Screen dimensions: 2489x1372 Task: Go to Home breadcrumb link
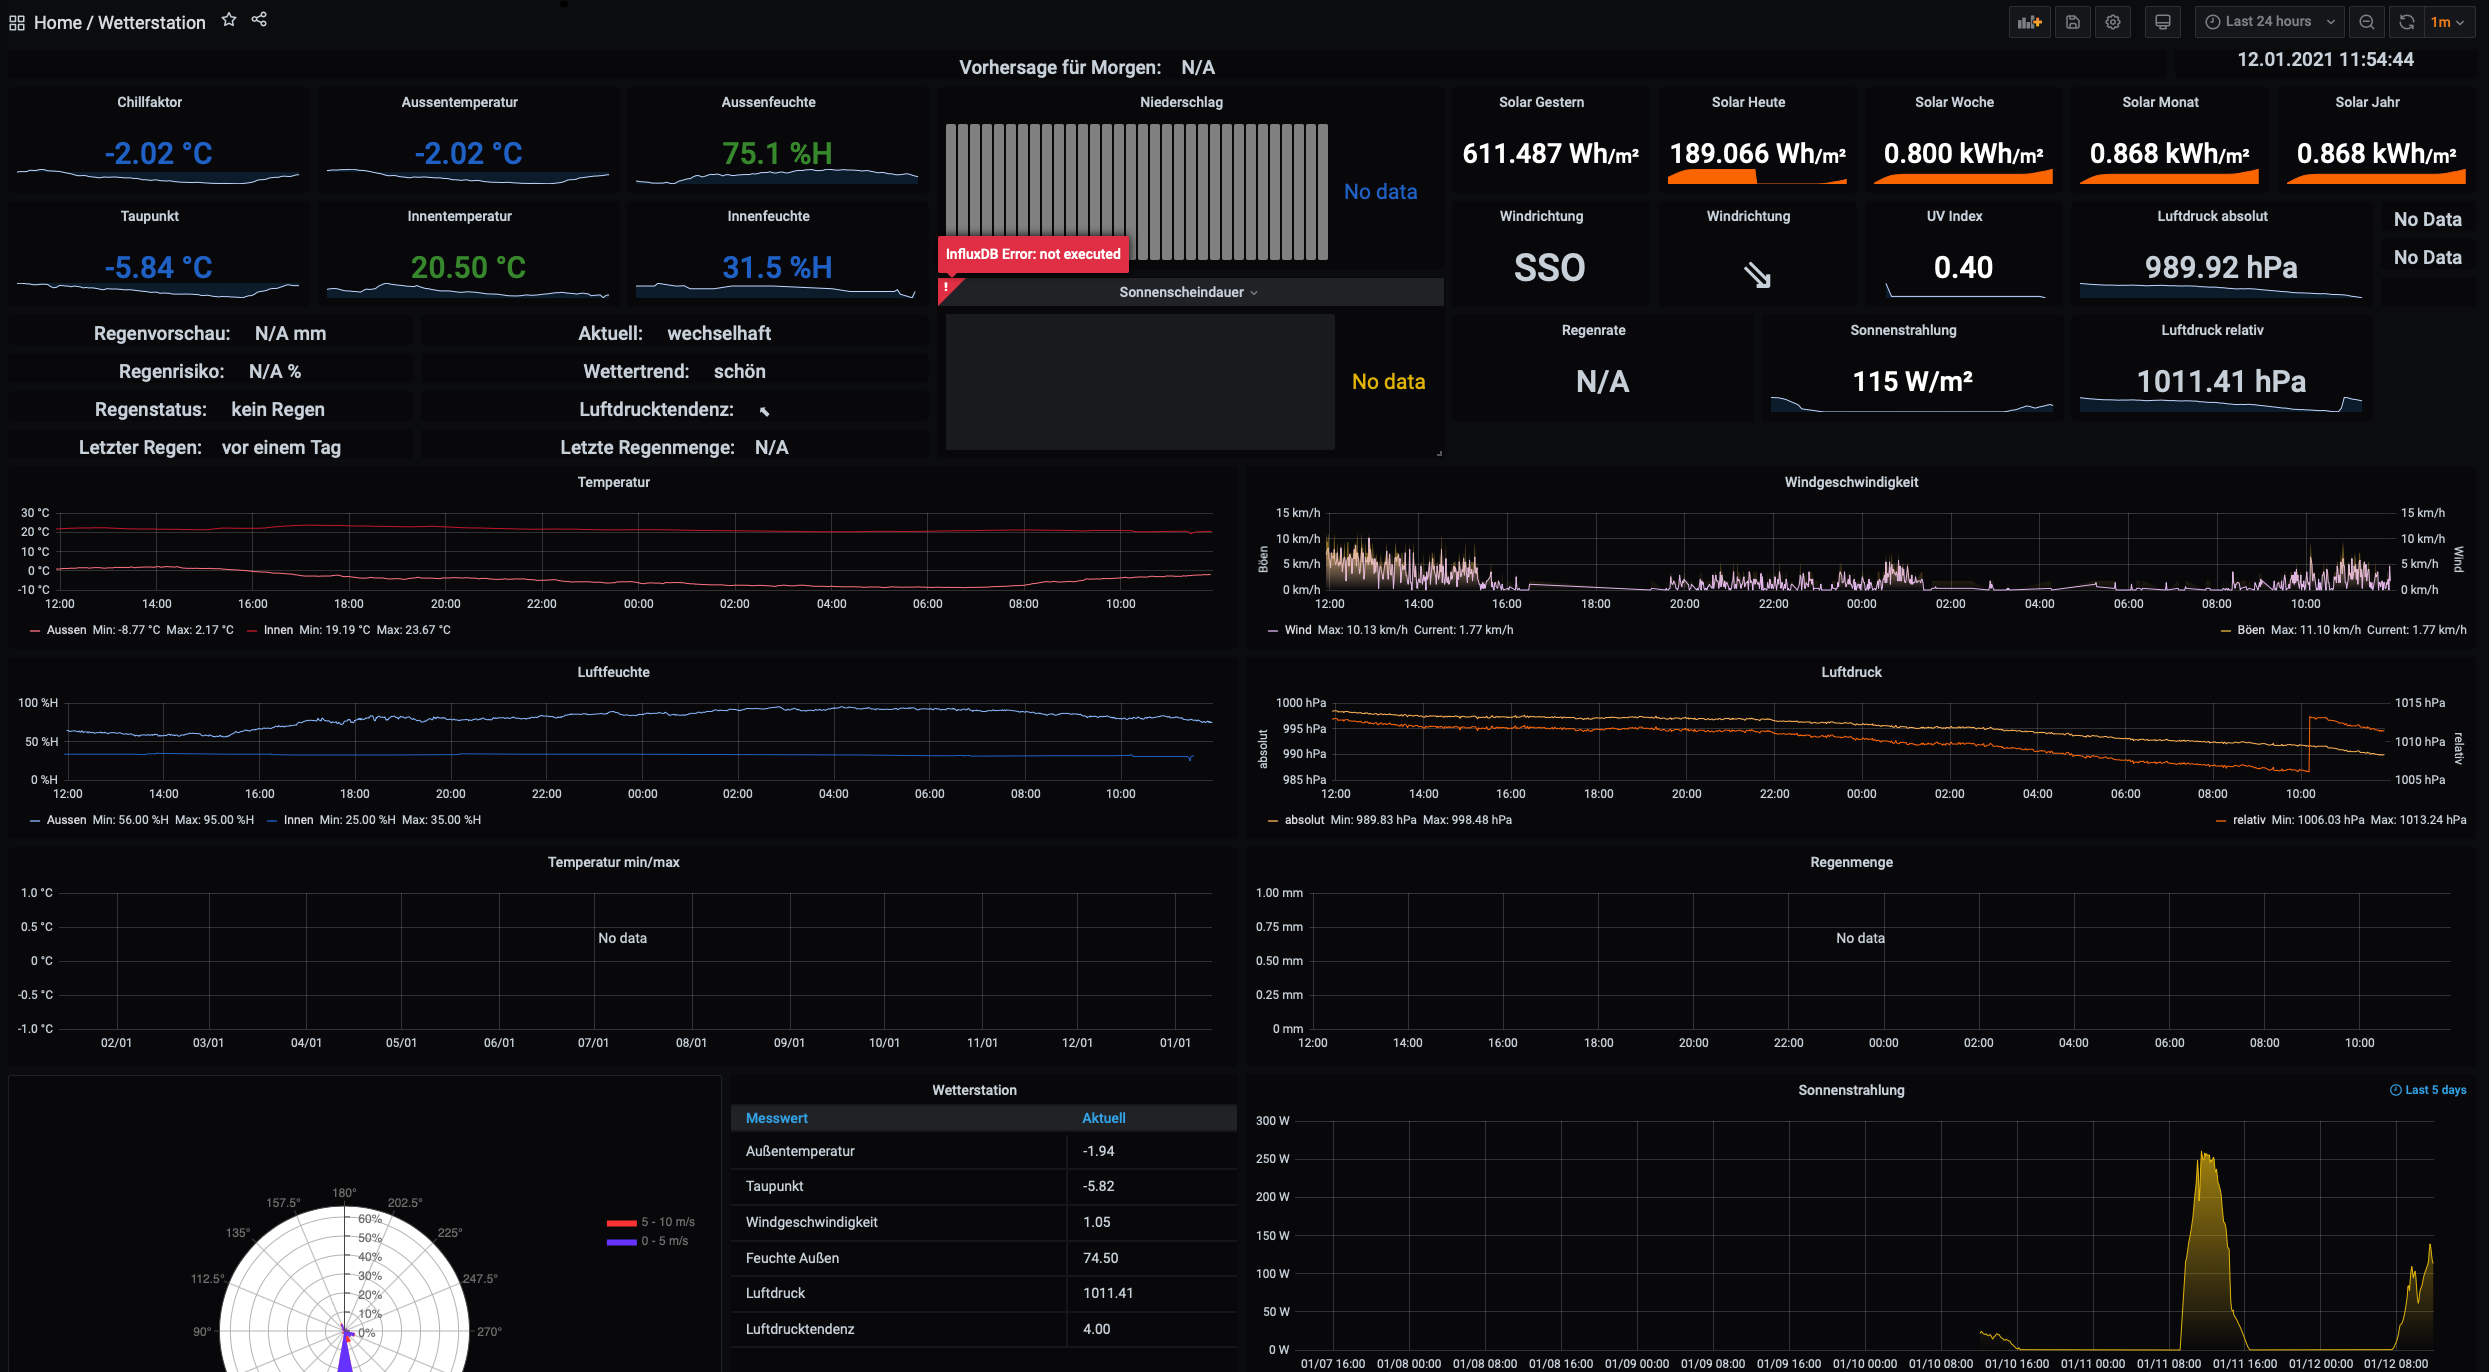pyautogui.click(x=58, y=22)
